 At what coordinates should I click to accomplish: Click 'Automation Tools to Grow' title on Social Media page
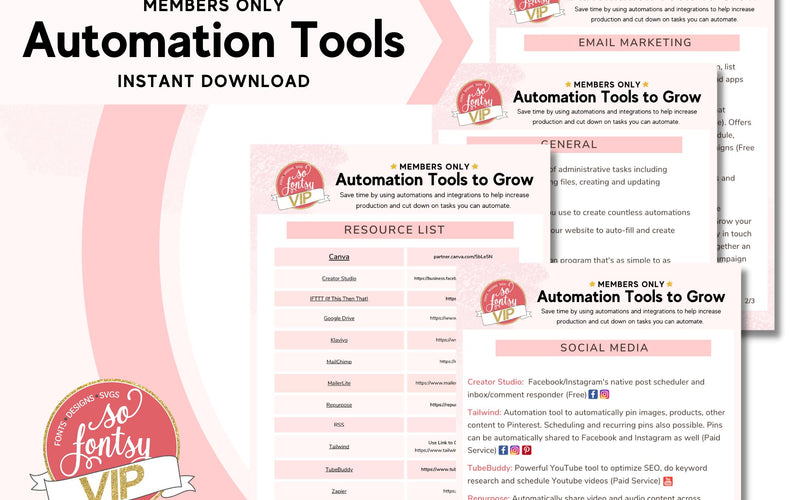(x=631, y=296)
